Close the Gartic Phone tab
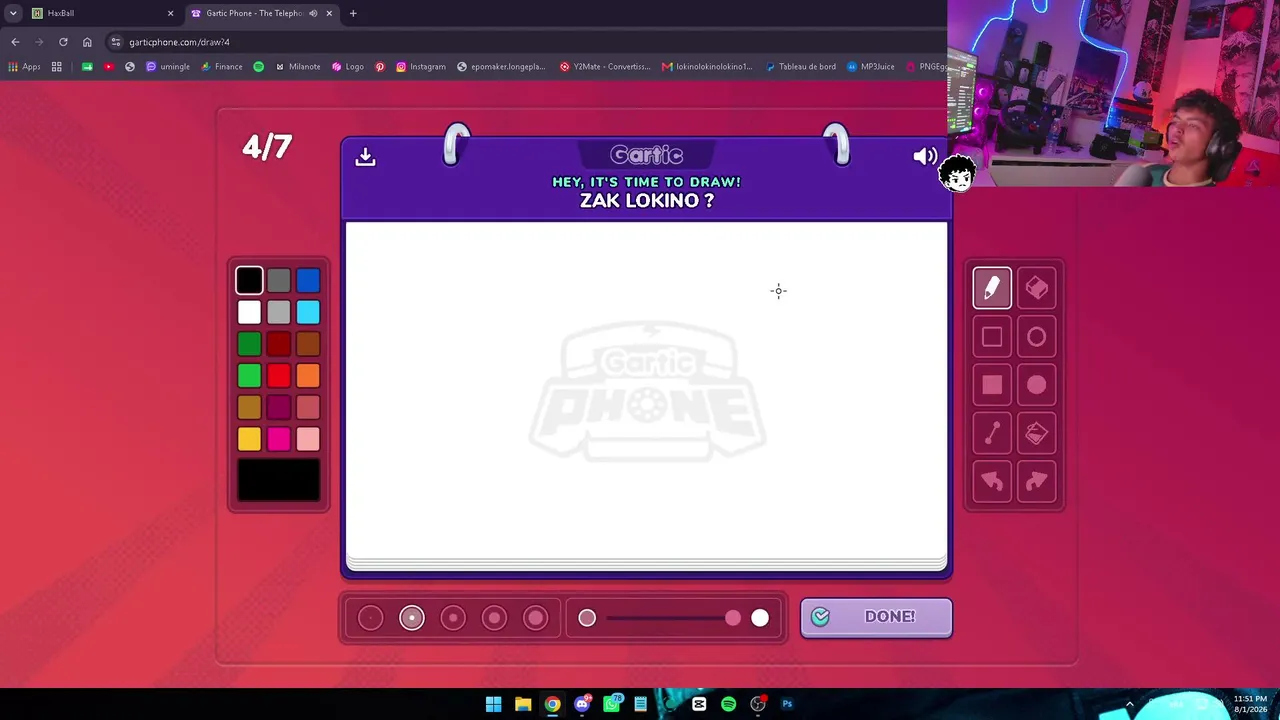 coord(329,13)
